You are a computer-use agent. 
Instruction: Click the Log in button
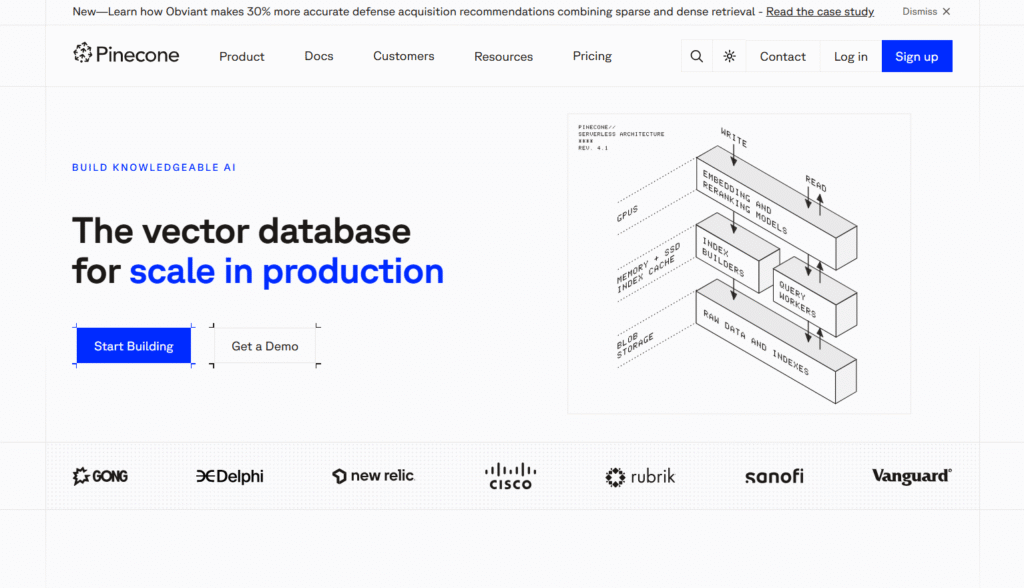(850, 56)
